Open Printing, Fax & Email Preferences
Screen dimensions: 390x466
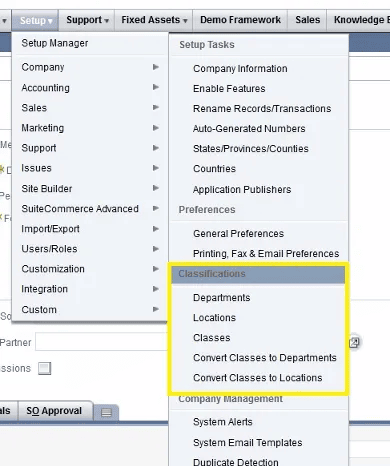(266, 254)
